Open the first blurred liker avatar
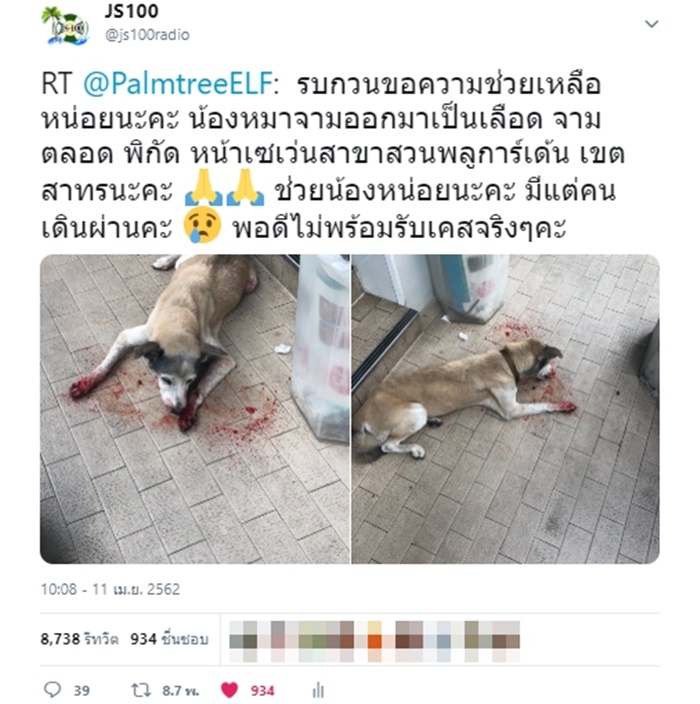700x704 pixels. (243, 641)
